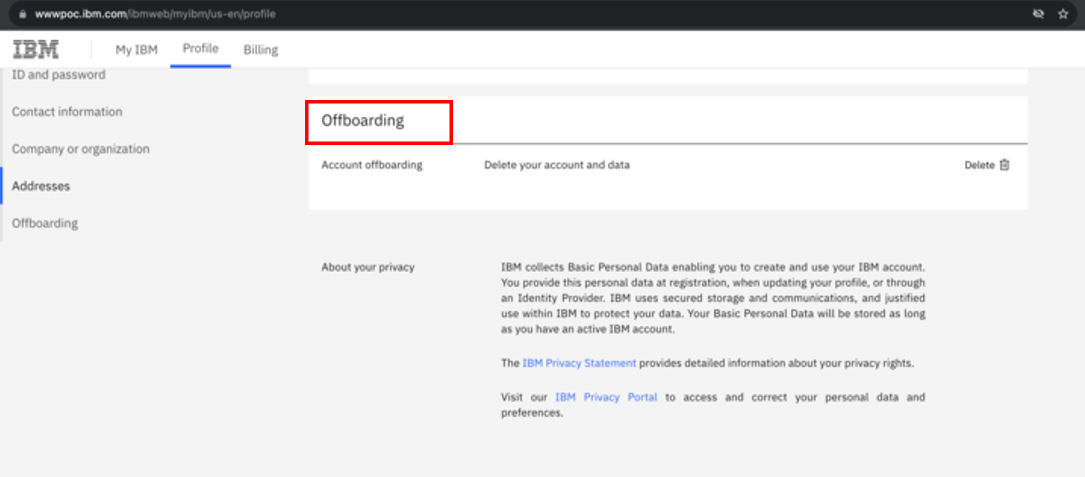Switch to the Billing tab
Viewport: 1085px width, 477px height.
coord(261,50)
